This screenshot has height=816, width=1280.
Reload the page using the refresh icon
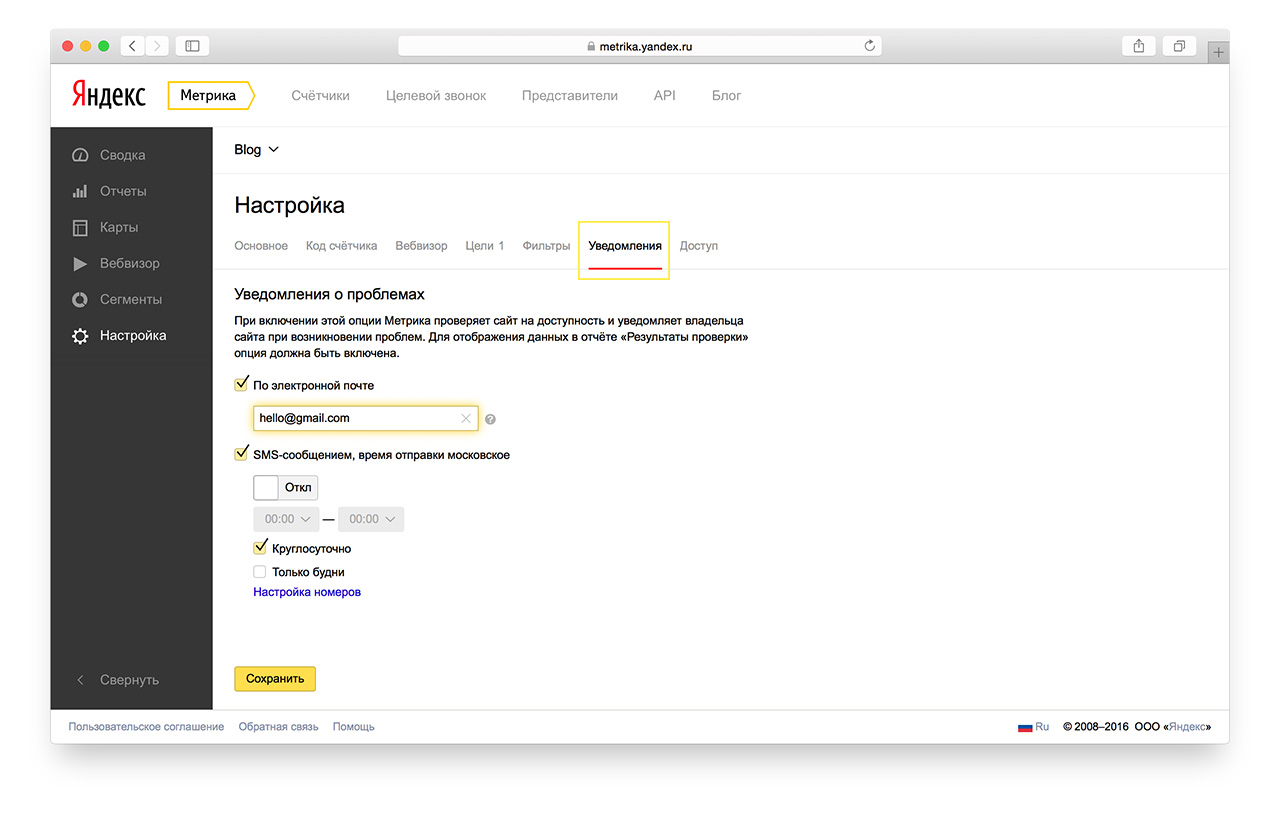[x=869, y=46]
